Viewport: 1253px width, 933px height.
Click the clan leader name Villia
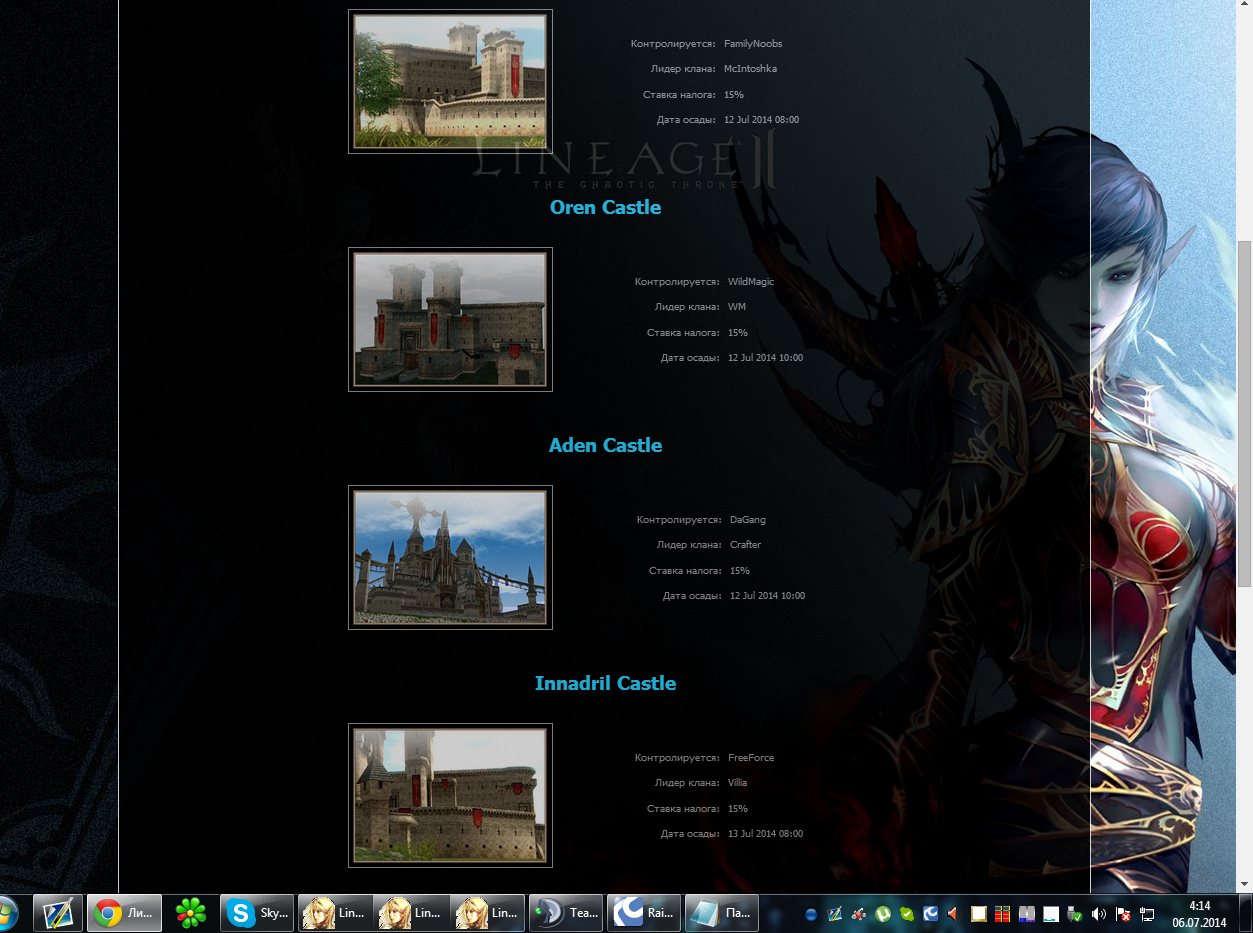click(x=737, y=783)
